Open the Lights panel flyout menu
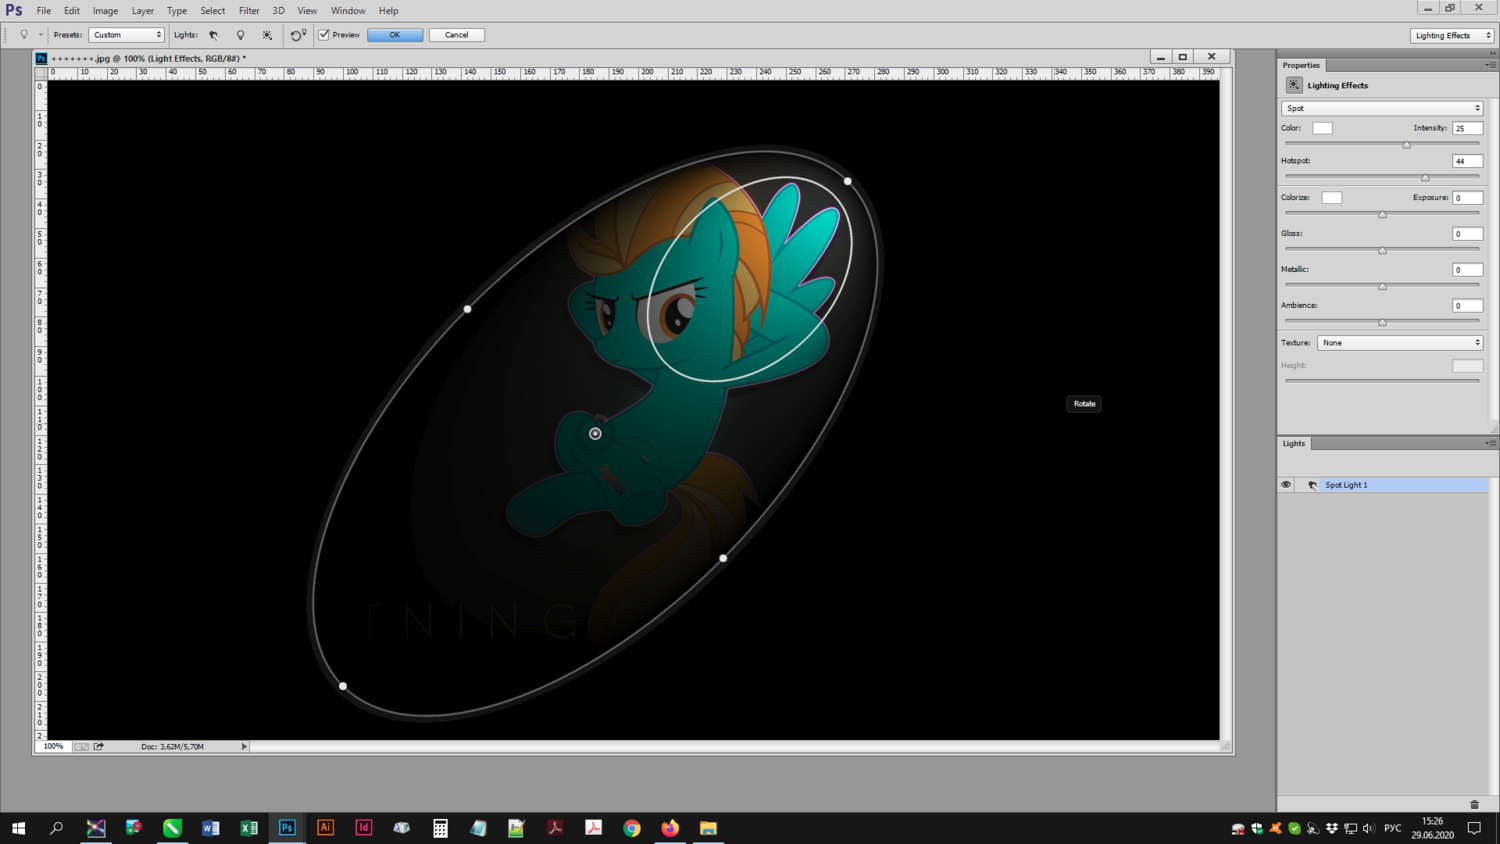This screenshot has width=1500, height=844. coord(1490,443)
